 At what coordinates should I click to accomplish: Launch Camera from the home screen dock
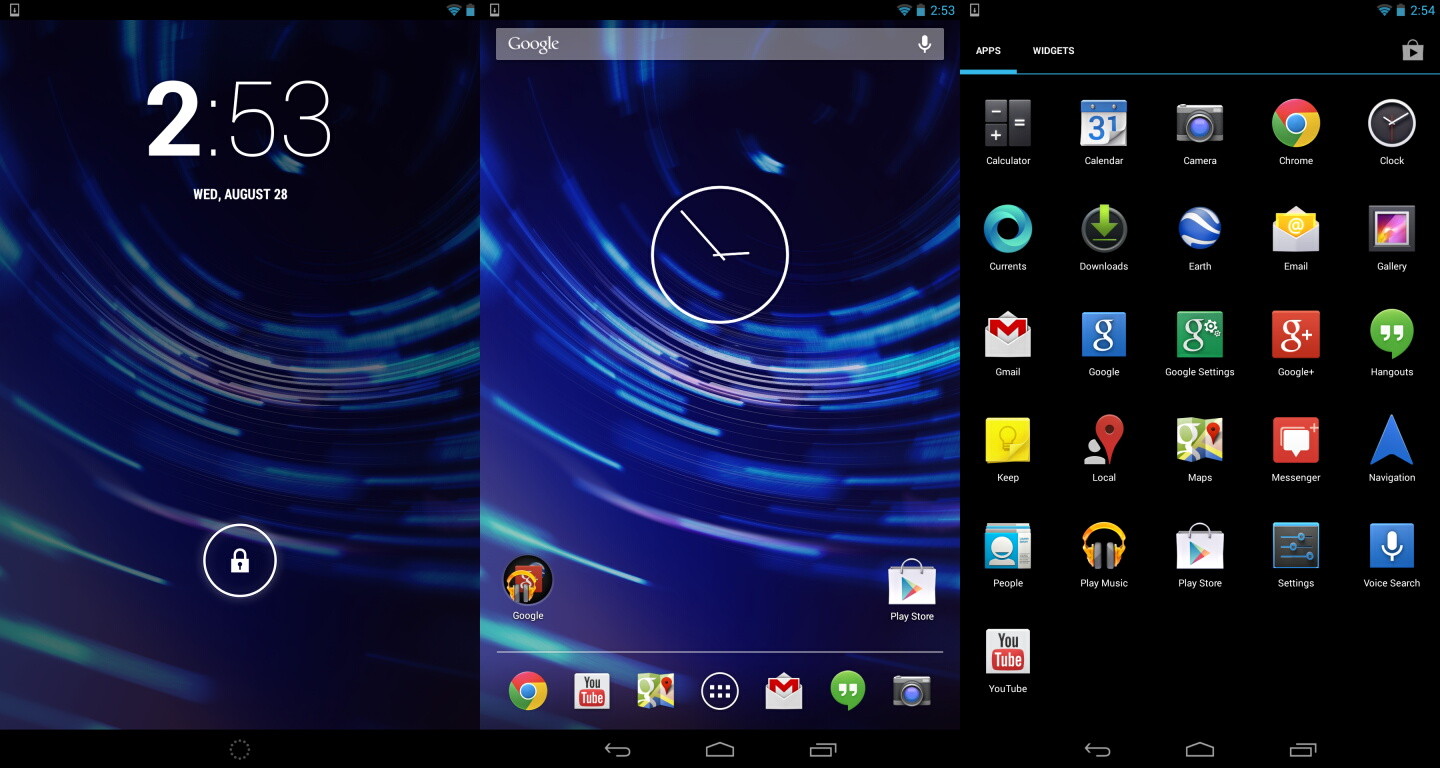point(912,691)
